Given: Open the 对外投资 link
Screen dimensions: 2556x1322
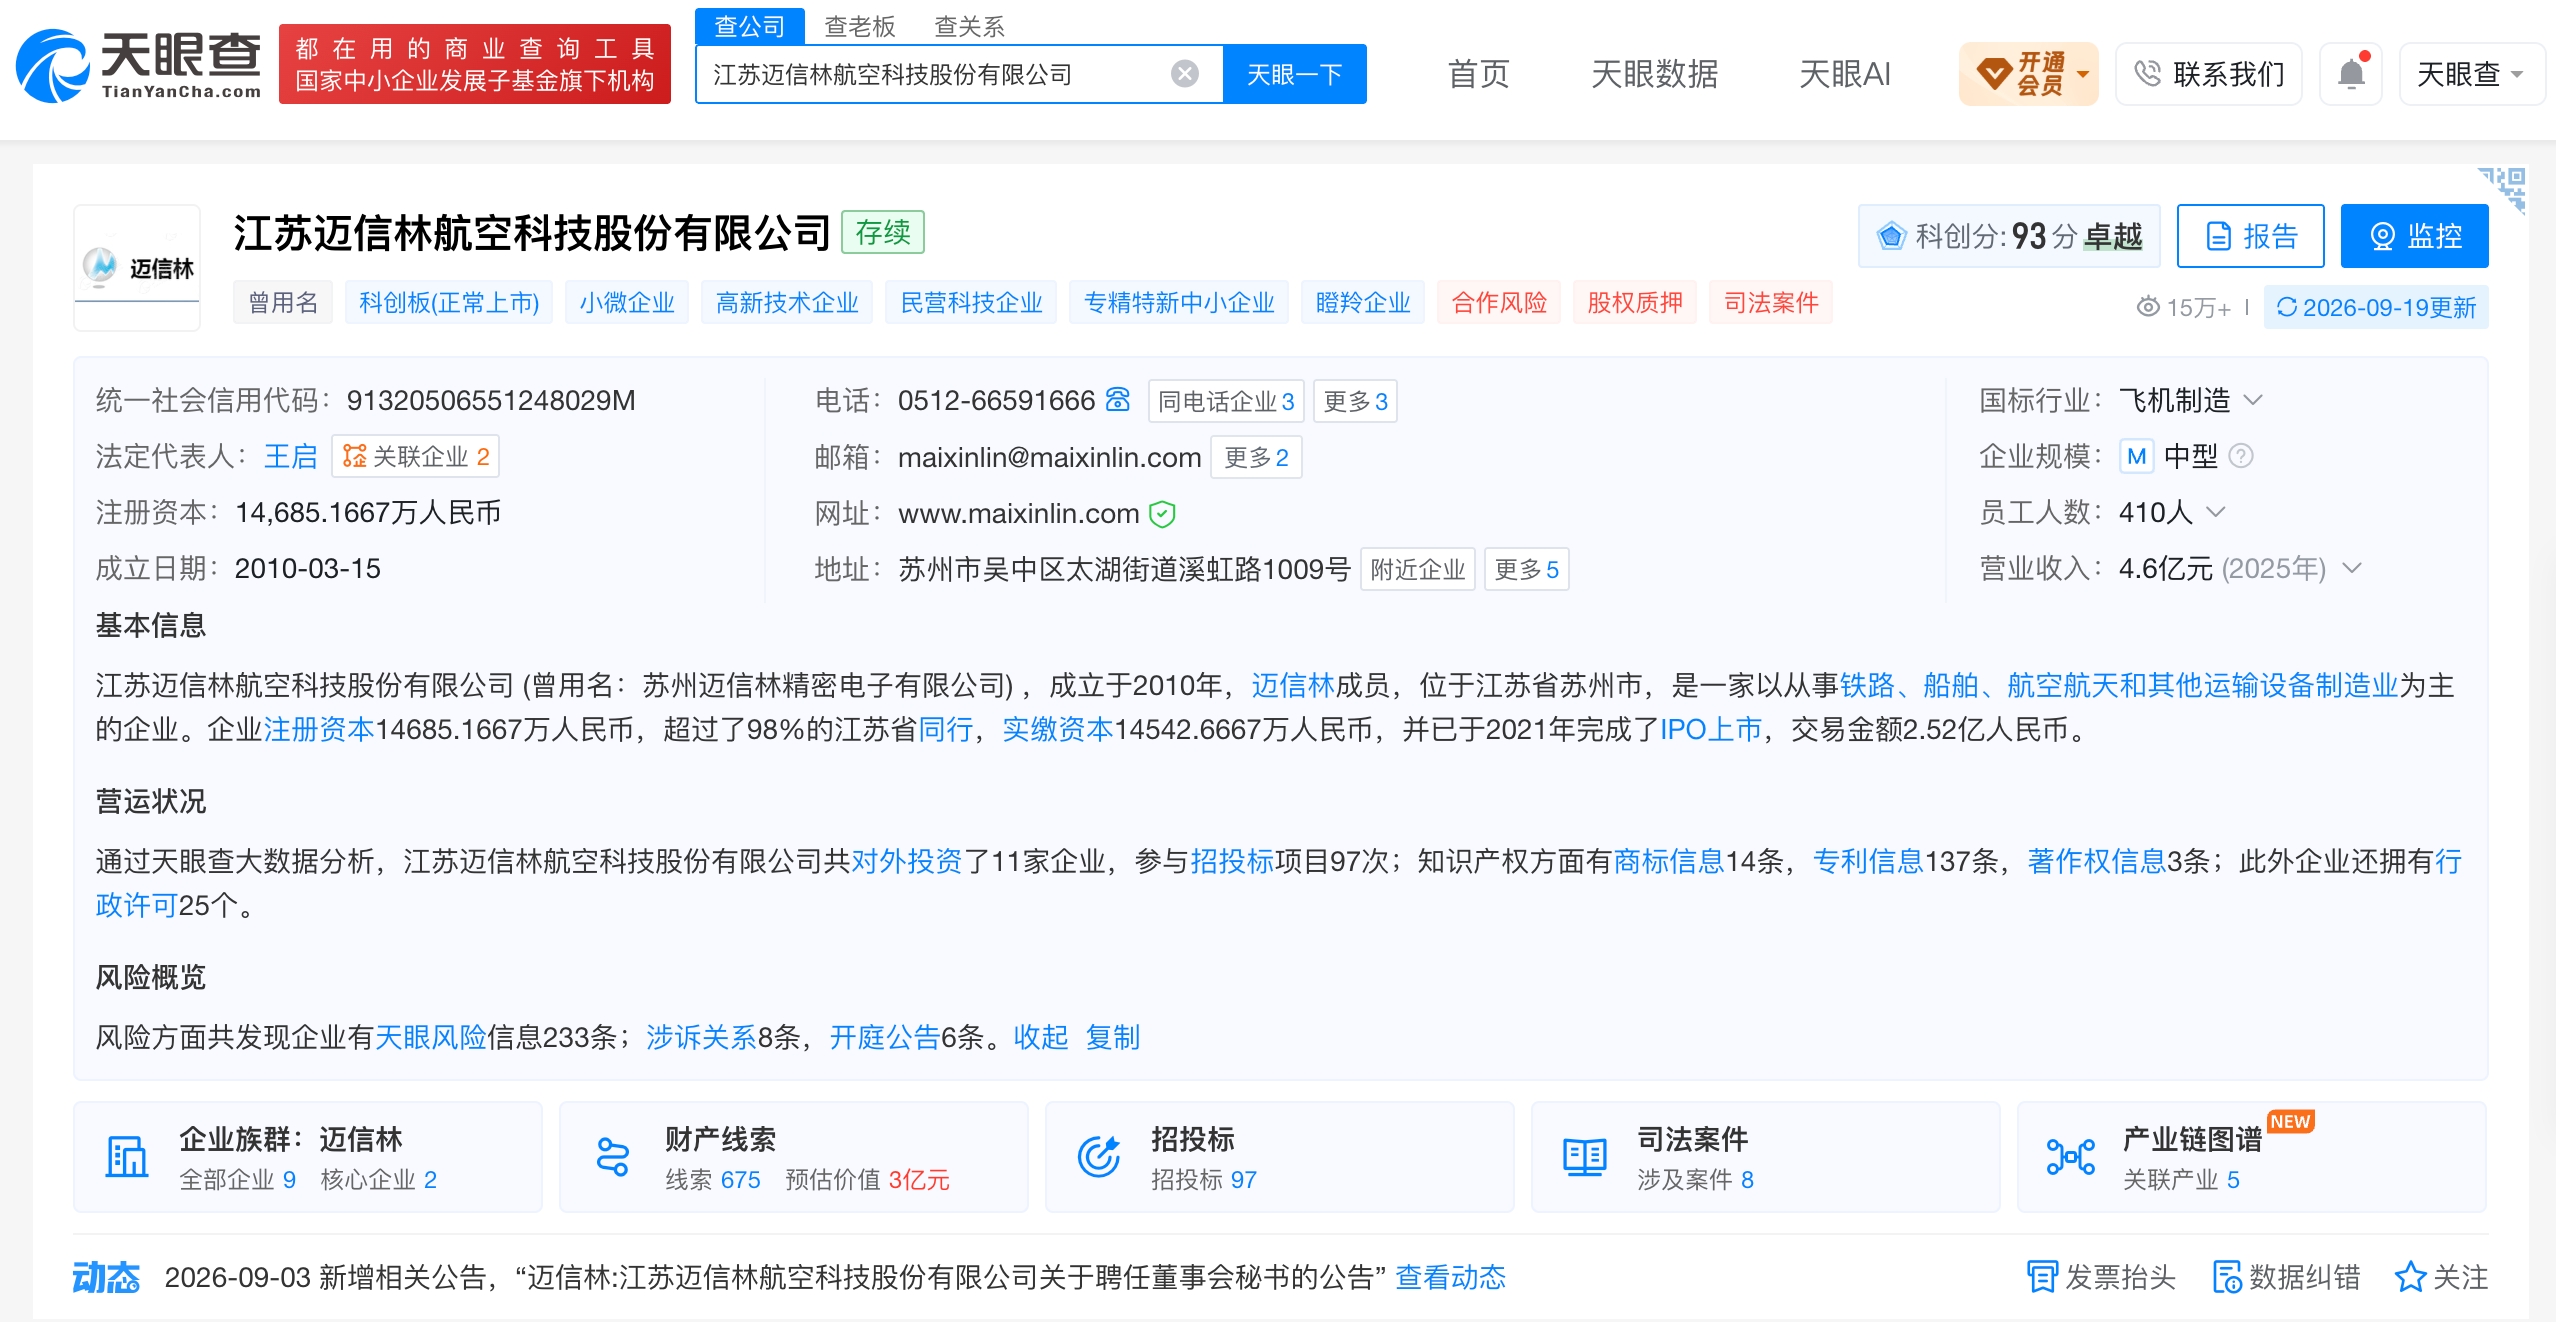Looking at the screenshot, I should [x=906, y=861].
